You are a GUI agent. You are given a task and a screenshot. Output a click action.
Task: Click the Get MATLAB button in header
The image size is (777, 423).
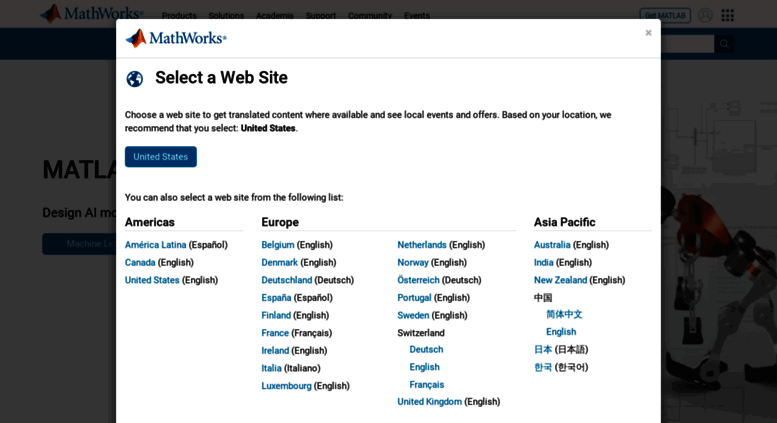click(x=665, y=15)
